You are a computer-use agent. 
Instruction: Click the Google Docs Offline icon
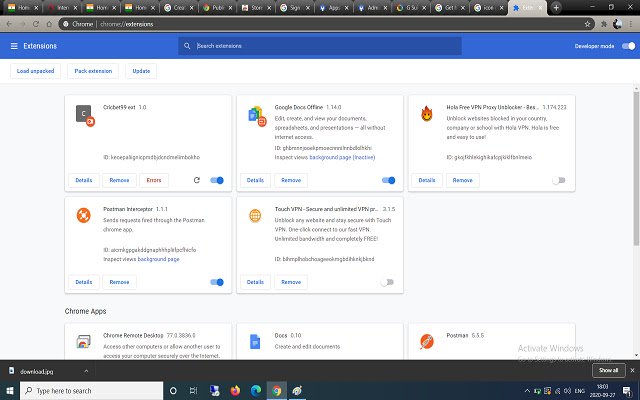257,116
